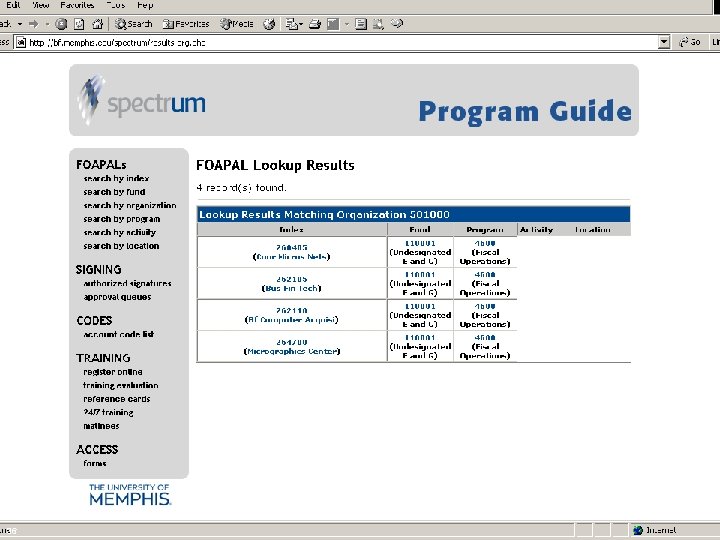The height and width of the screenshot is (540, 720).
Task: Click the Forward arrow in the toolbar
Action: [34, 24]
